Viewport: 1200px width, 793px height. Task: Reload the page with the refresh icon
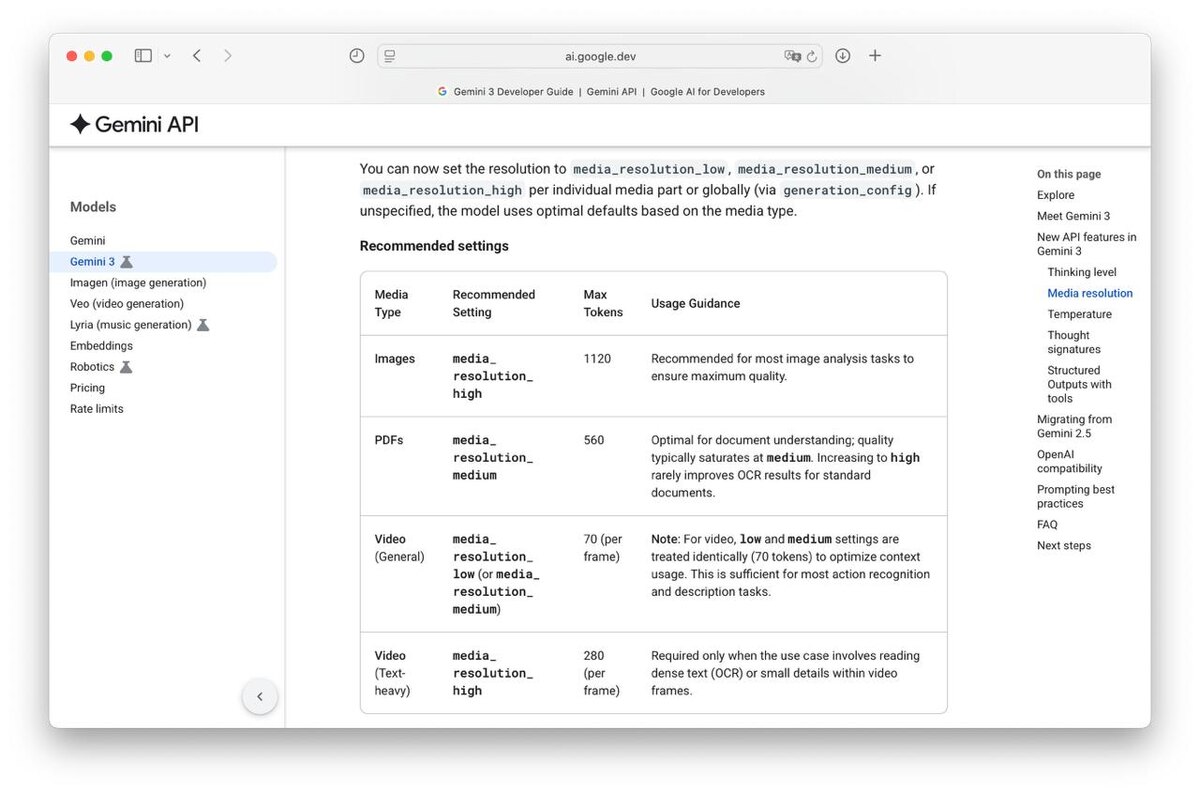pos(812,56)
